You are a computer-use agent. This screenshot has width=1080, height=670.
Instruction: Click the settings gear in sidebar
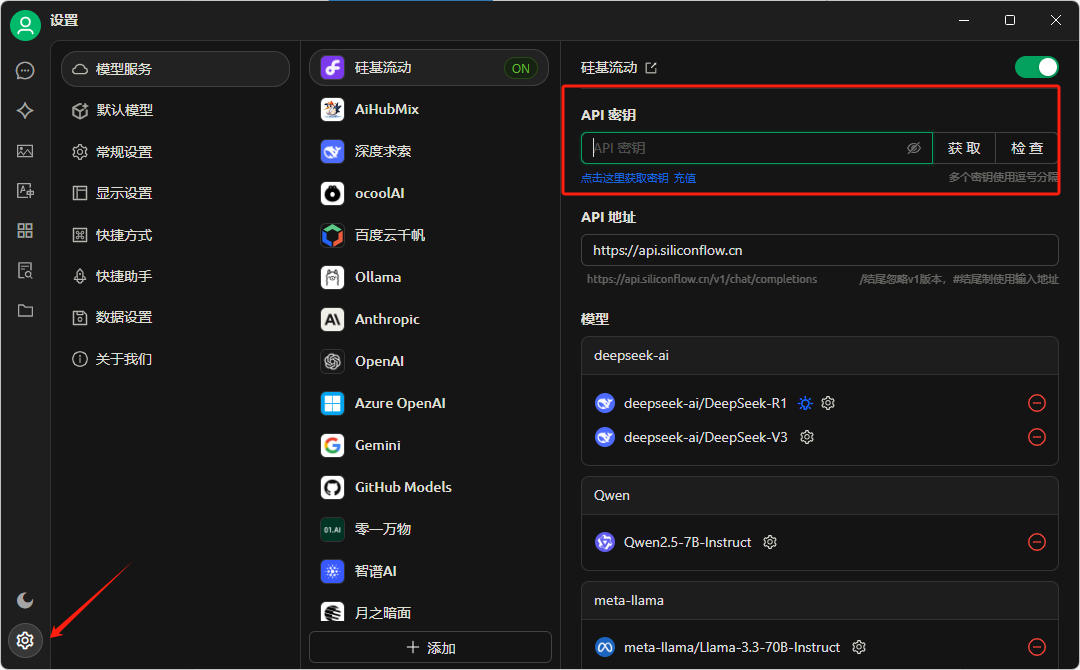(25, 640)
